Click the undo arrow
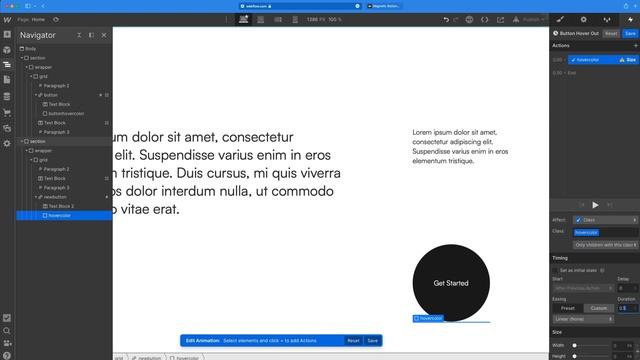Screen dimensions: 640x360 [446, 19]
